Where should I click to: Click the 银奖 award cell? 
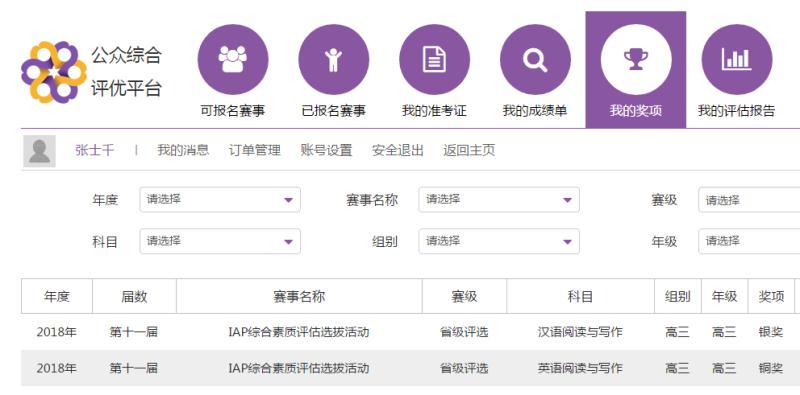click(771, 332)
